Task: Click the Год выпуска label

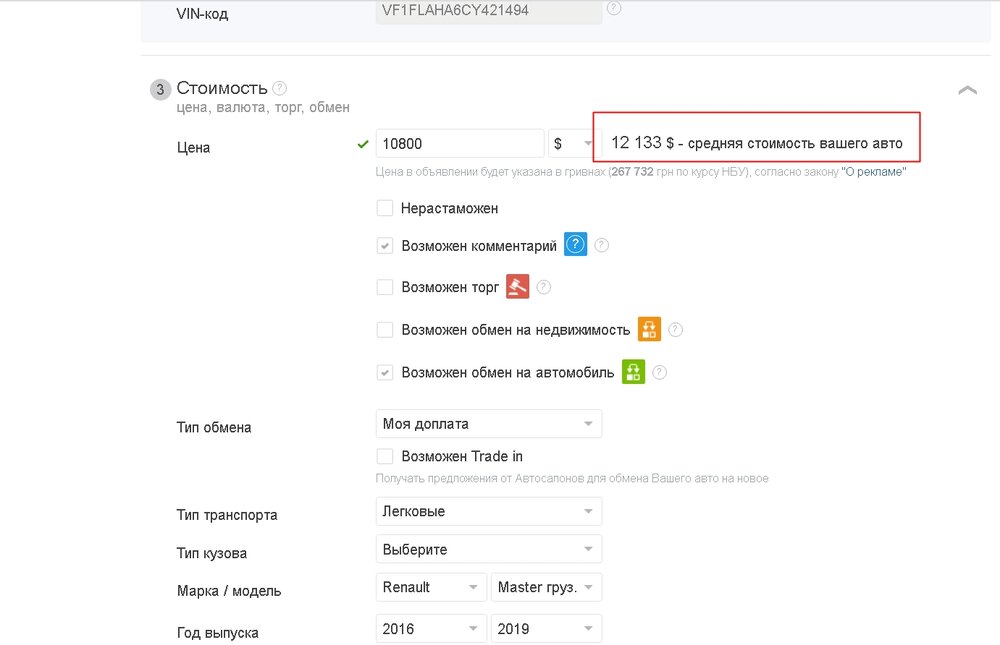Action: [217, 633]
